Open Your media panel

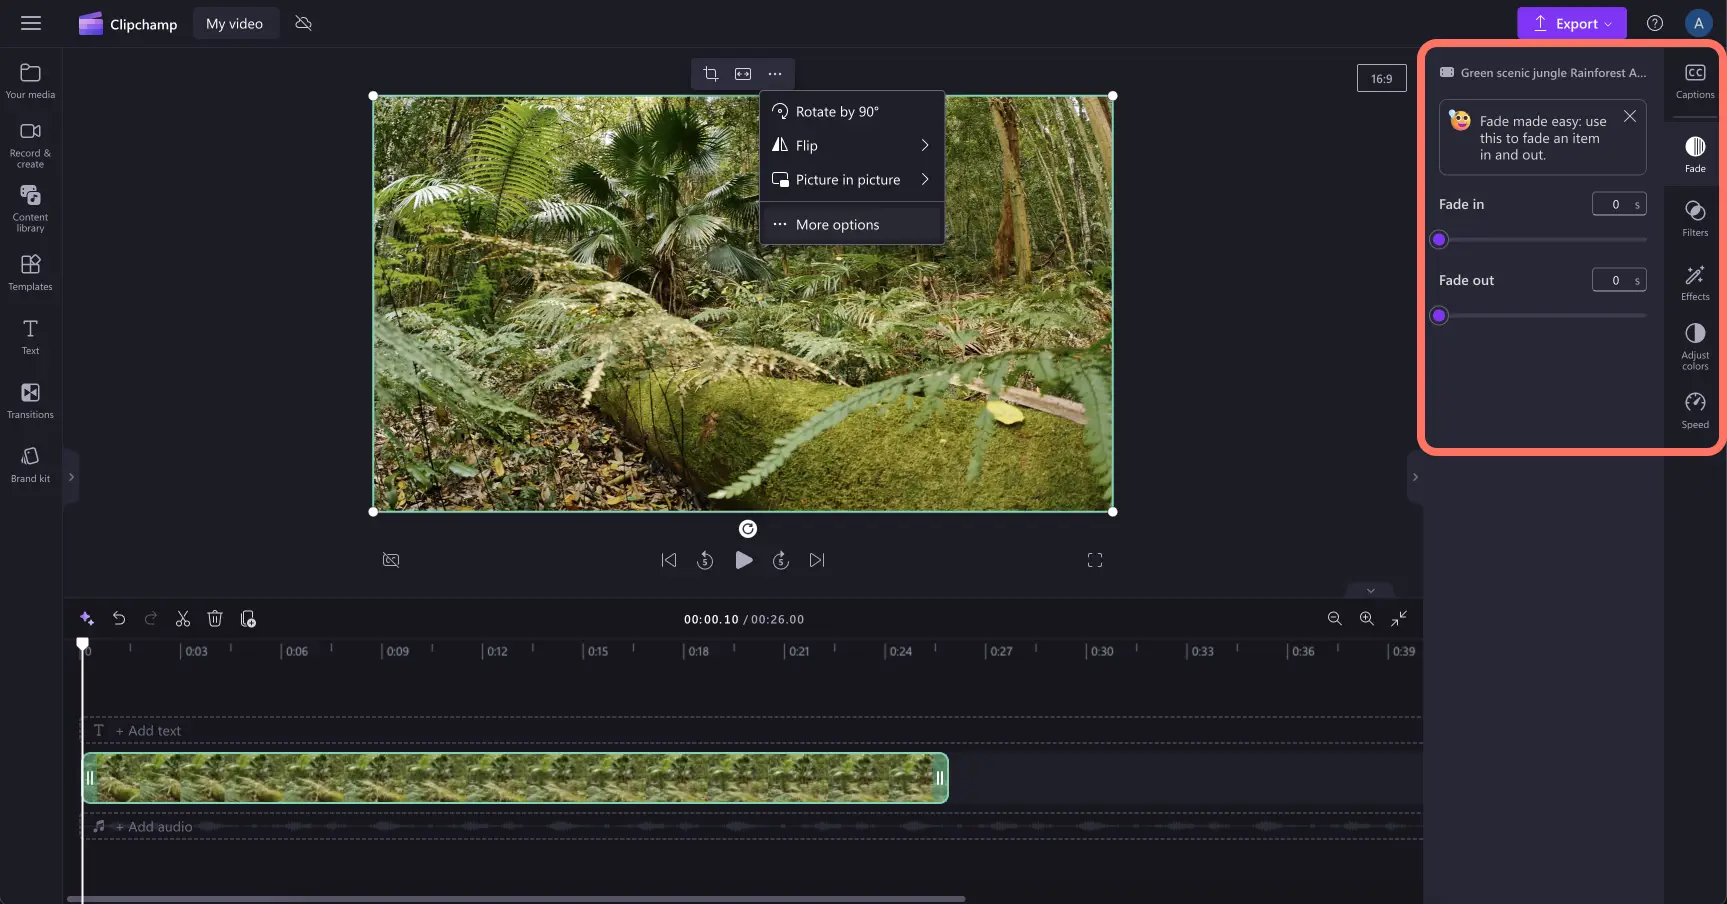pos(30,80)
